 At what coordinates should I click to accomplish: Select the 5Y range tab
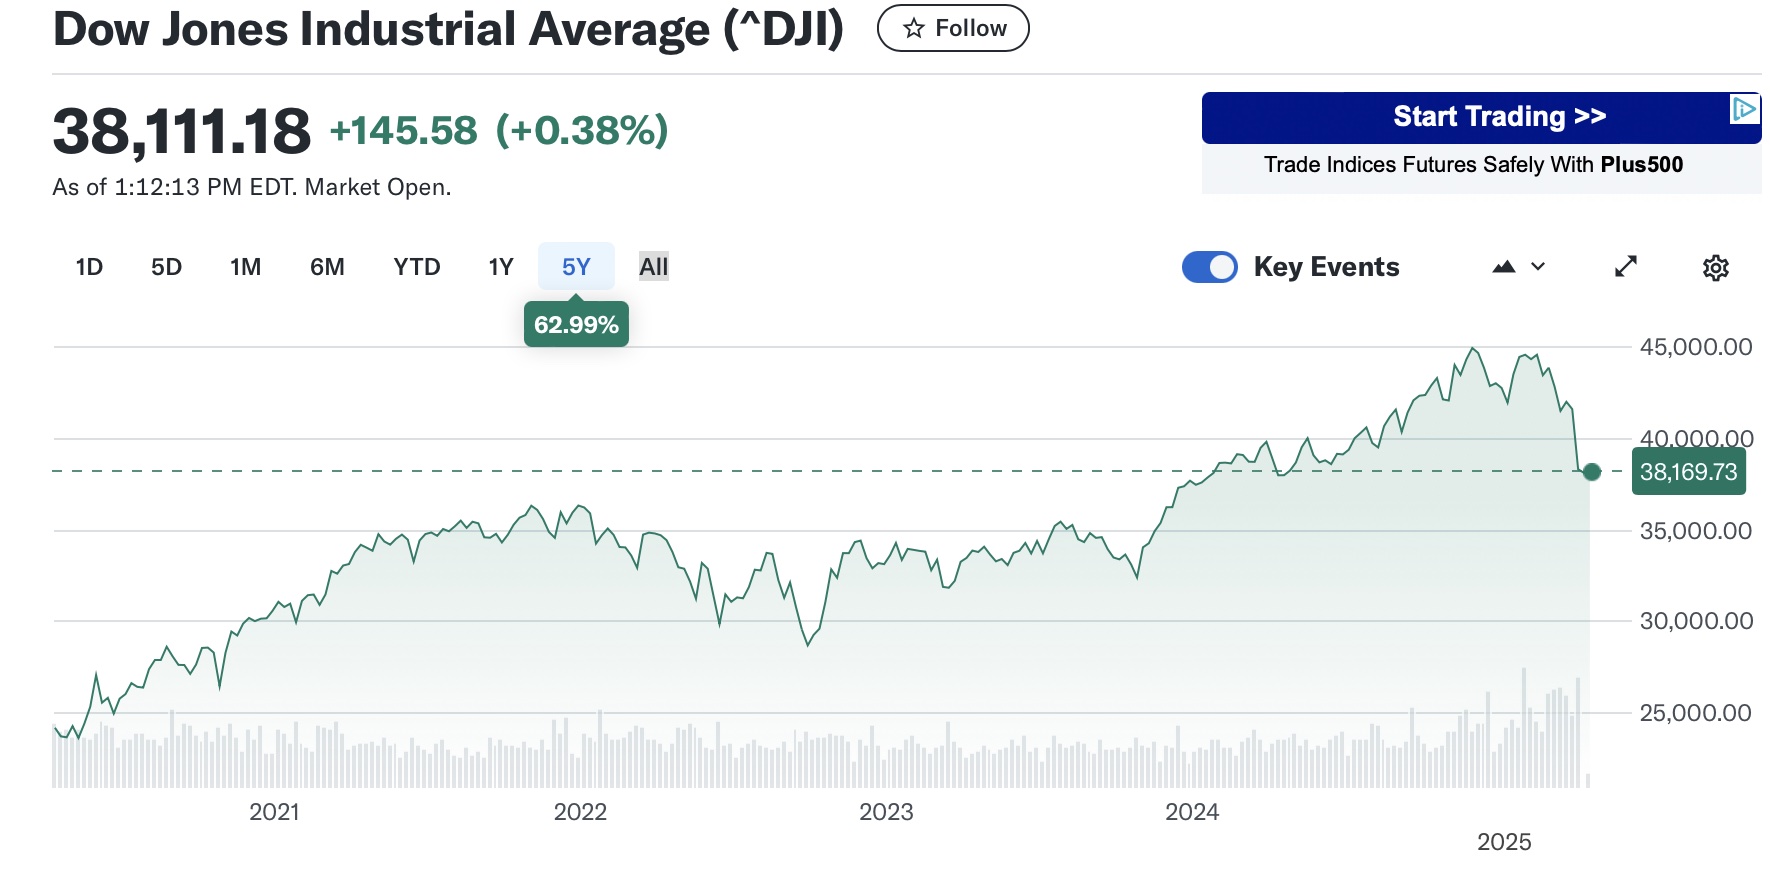(576, 267)
